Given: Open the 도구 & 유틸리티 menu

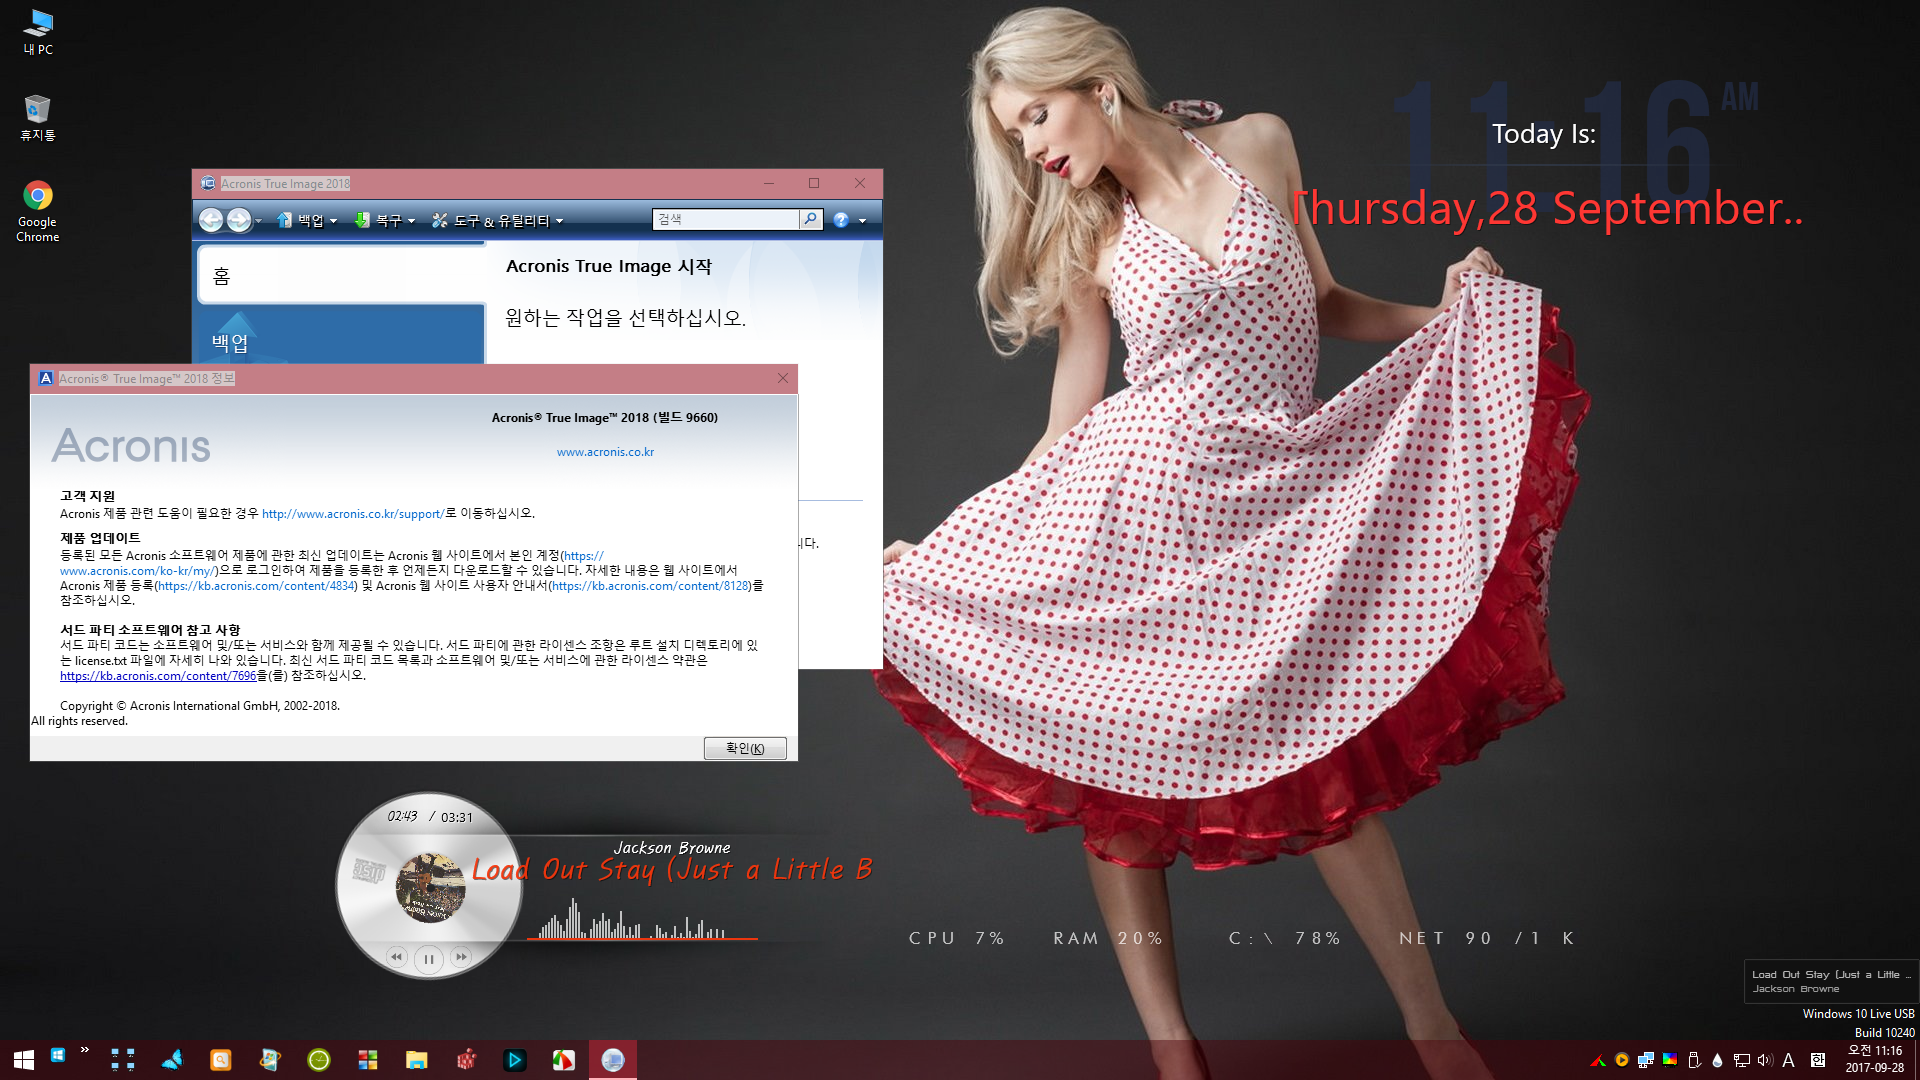Looking at the screenshot, I should pyautogui.click(x=498, y=220).
